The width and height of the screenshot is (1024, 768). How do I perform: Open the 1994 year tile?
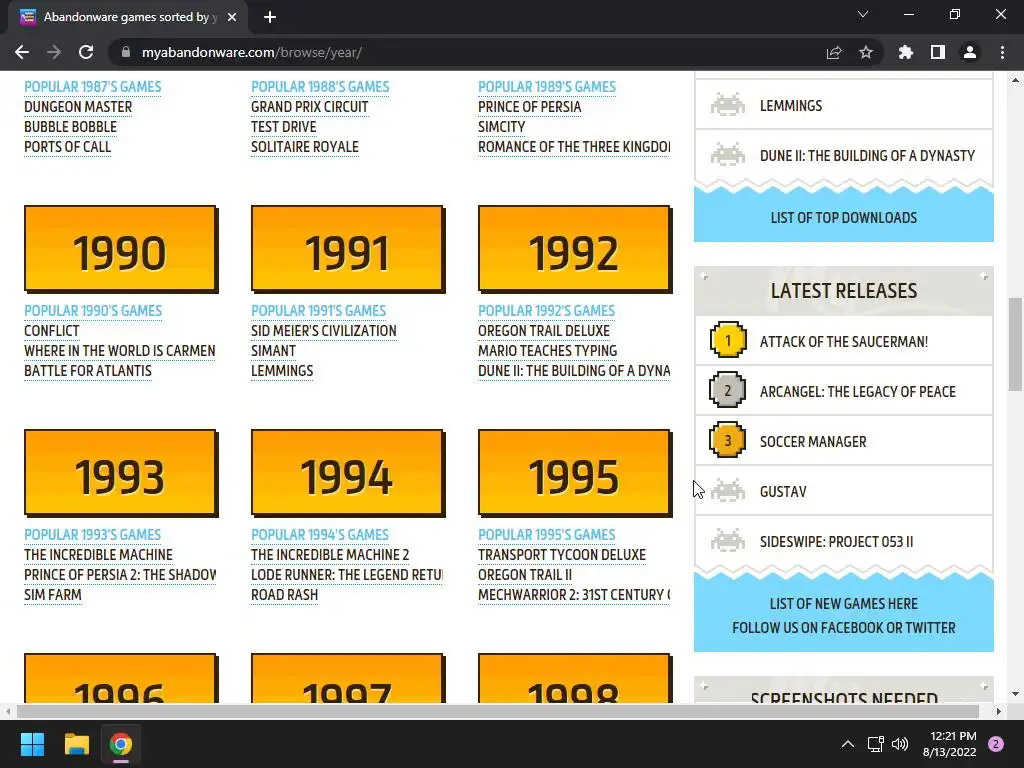point(348,473)
